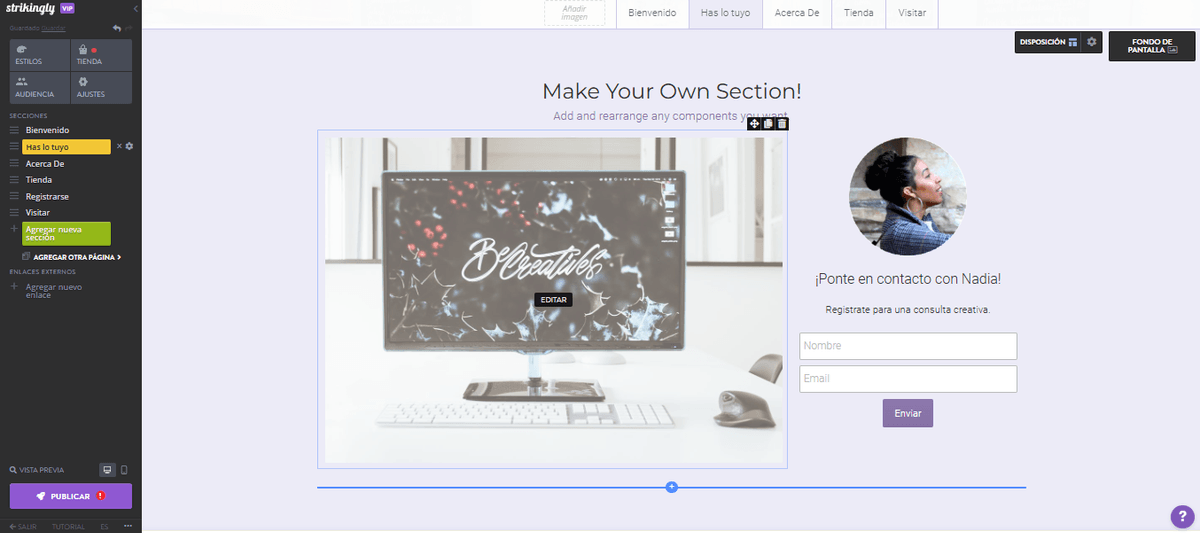Select Registrarse section in sidebar
Screen dimensions: 1200x533
tap(47, 196)
